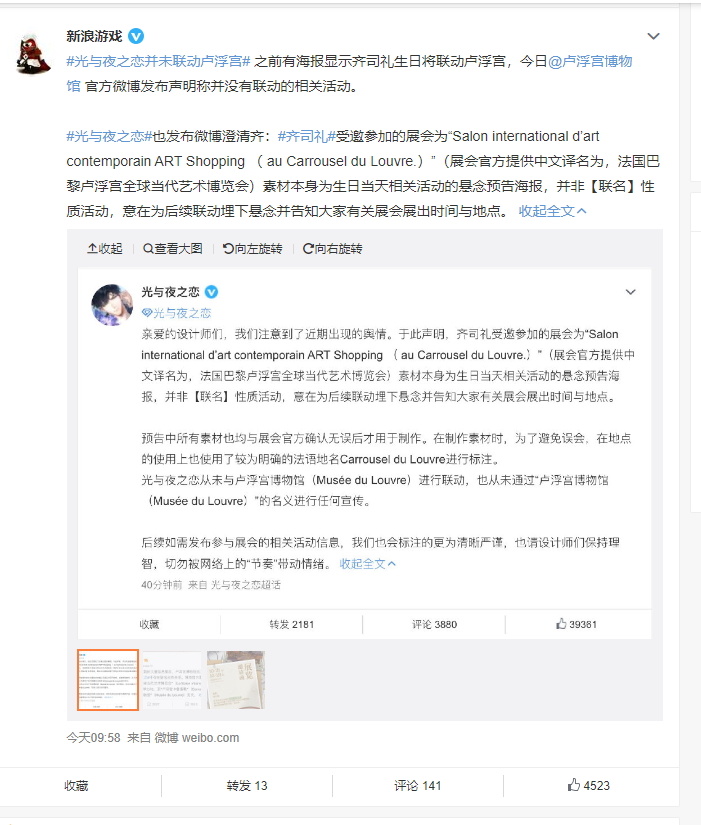Collapse the post with 收起全文

[x=552, y=212]
